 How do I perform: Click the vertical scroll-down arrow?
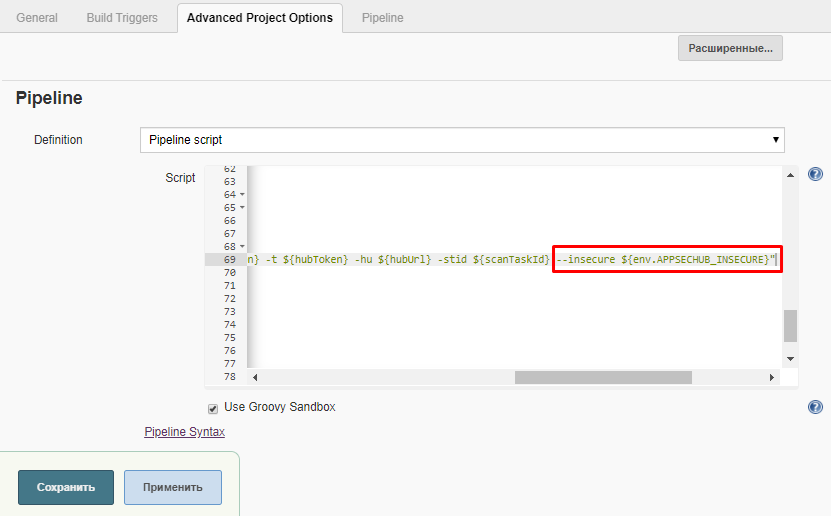(x=790, y=358)
